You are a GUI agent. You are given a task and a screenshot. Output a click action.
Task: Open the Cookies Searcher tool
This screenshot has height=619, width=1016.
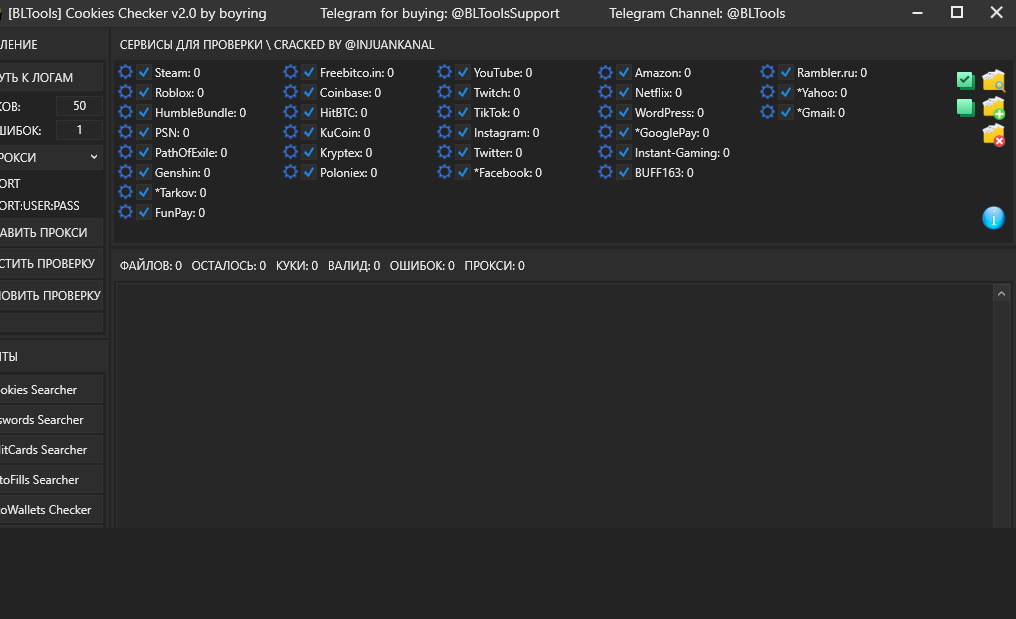point(51,390)
